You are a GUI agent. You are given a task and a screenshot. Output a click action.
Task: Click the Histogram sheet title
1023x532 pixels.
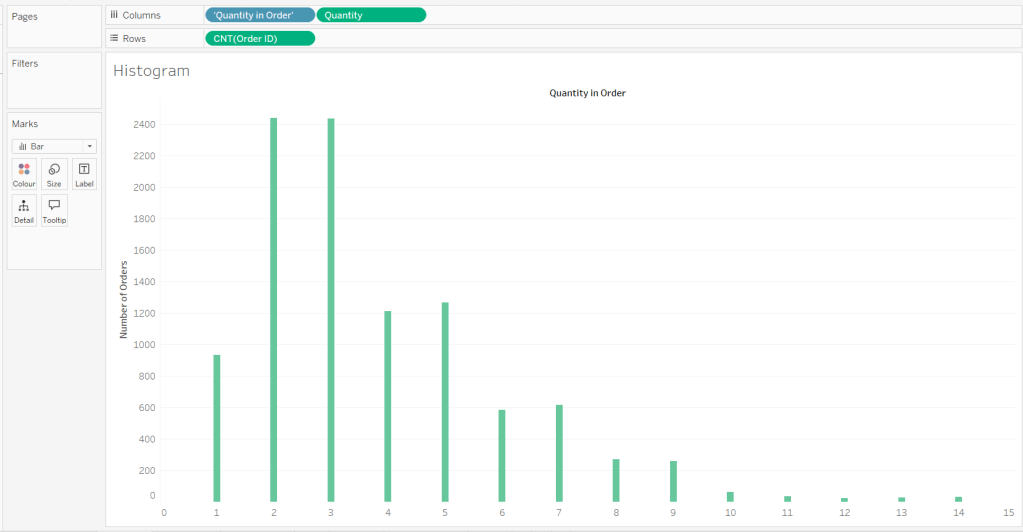(151, 71)
